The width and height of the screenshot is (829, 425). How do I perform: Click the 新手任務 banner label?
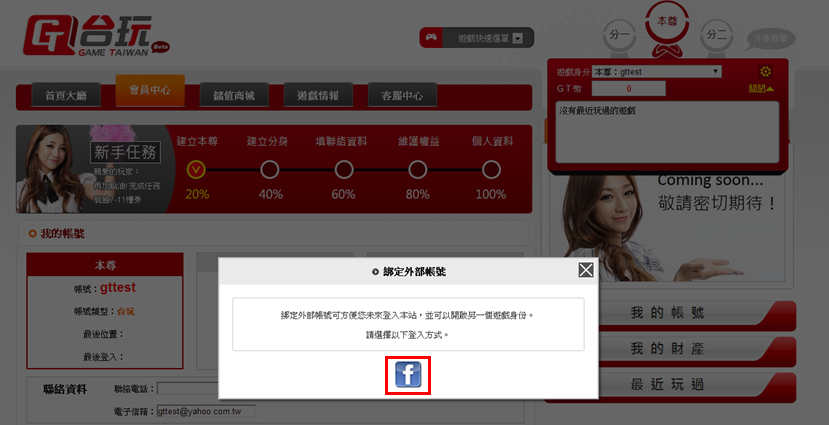125,153
